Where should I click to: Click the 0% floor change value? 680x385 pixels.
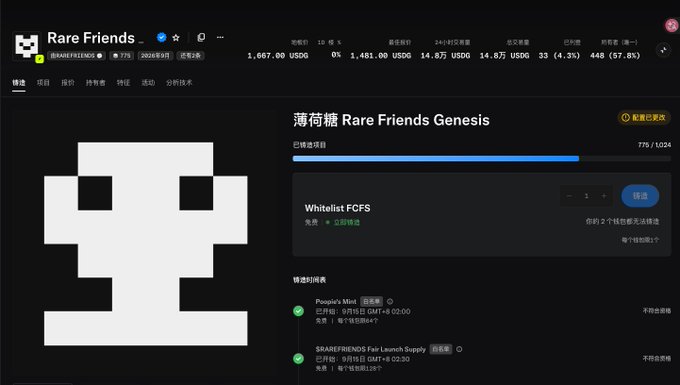click(x=336, y=55)
